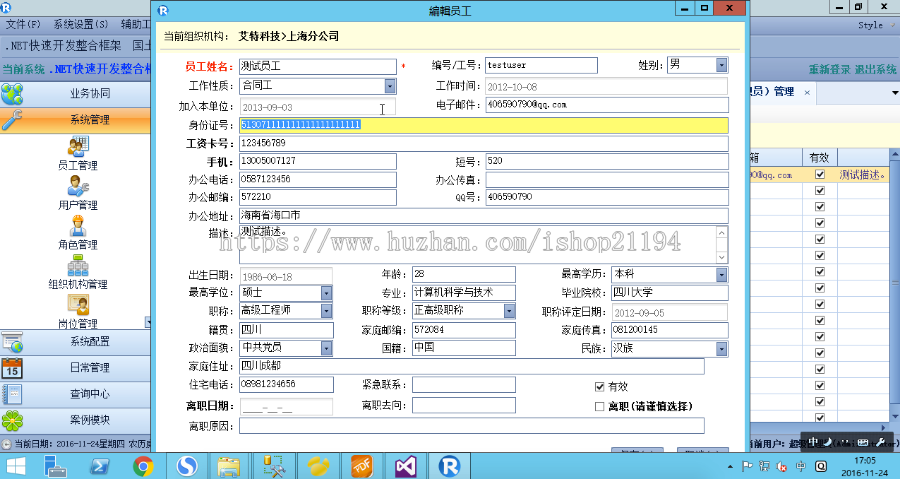Switch to R application taskbar icon

coord(449,466)
